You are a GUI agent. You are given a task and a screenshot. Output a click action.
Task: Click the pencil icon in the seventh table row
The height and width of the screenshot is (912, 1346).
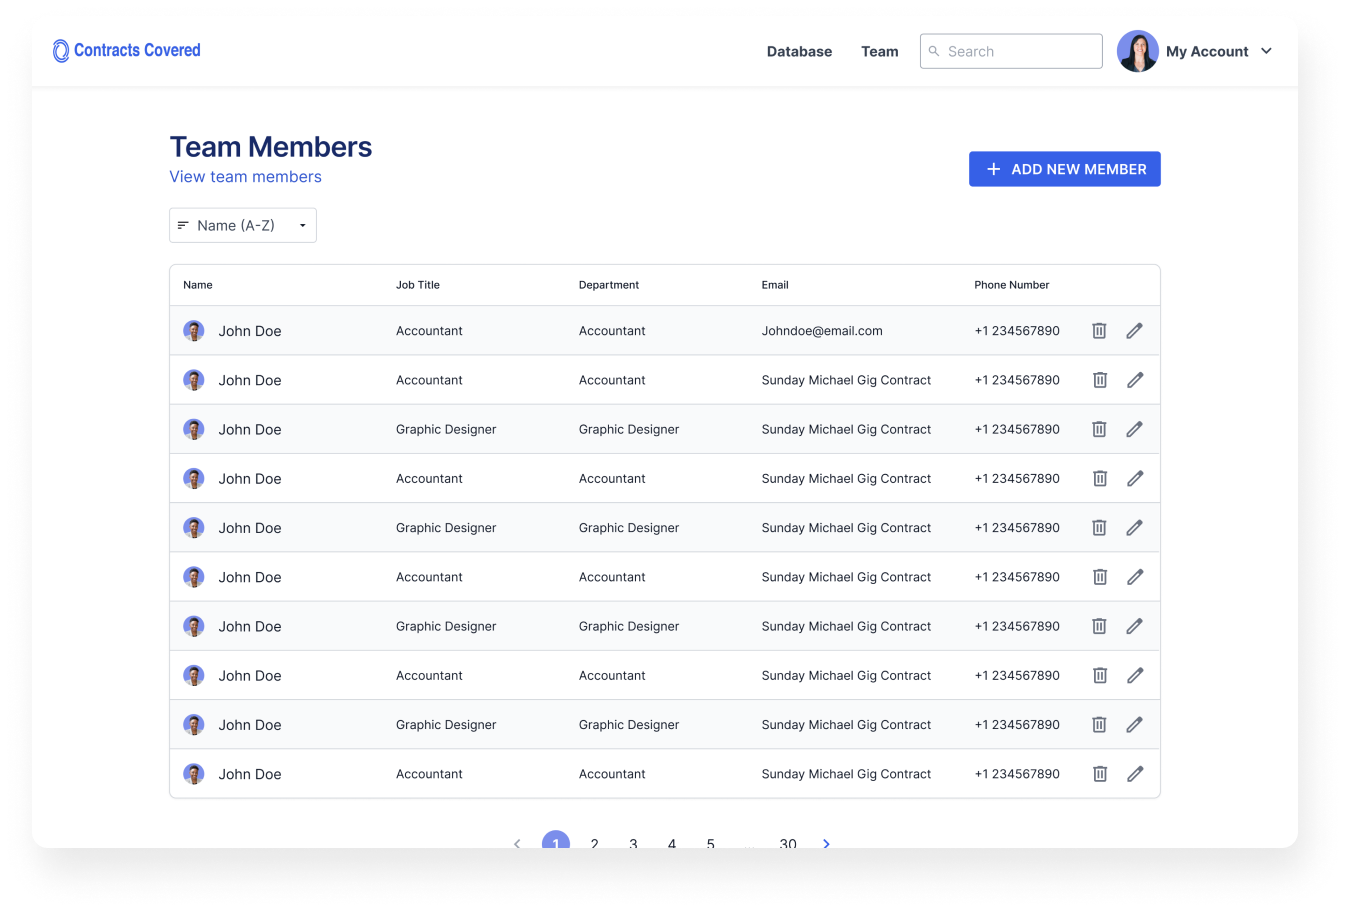click(1134, 626)
